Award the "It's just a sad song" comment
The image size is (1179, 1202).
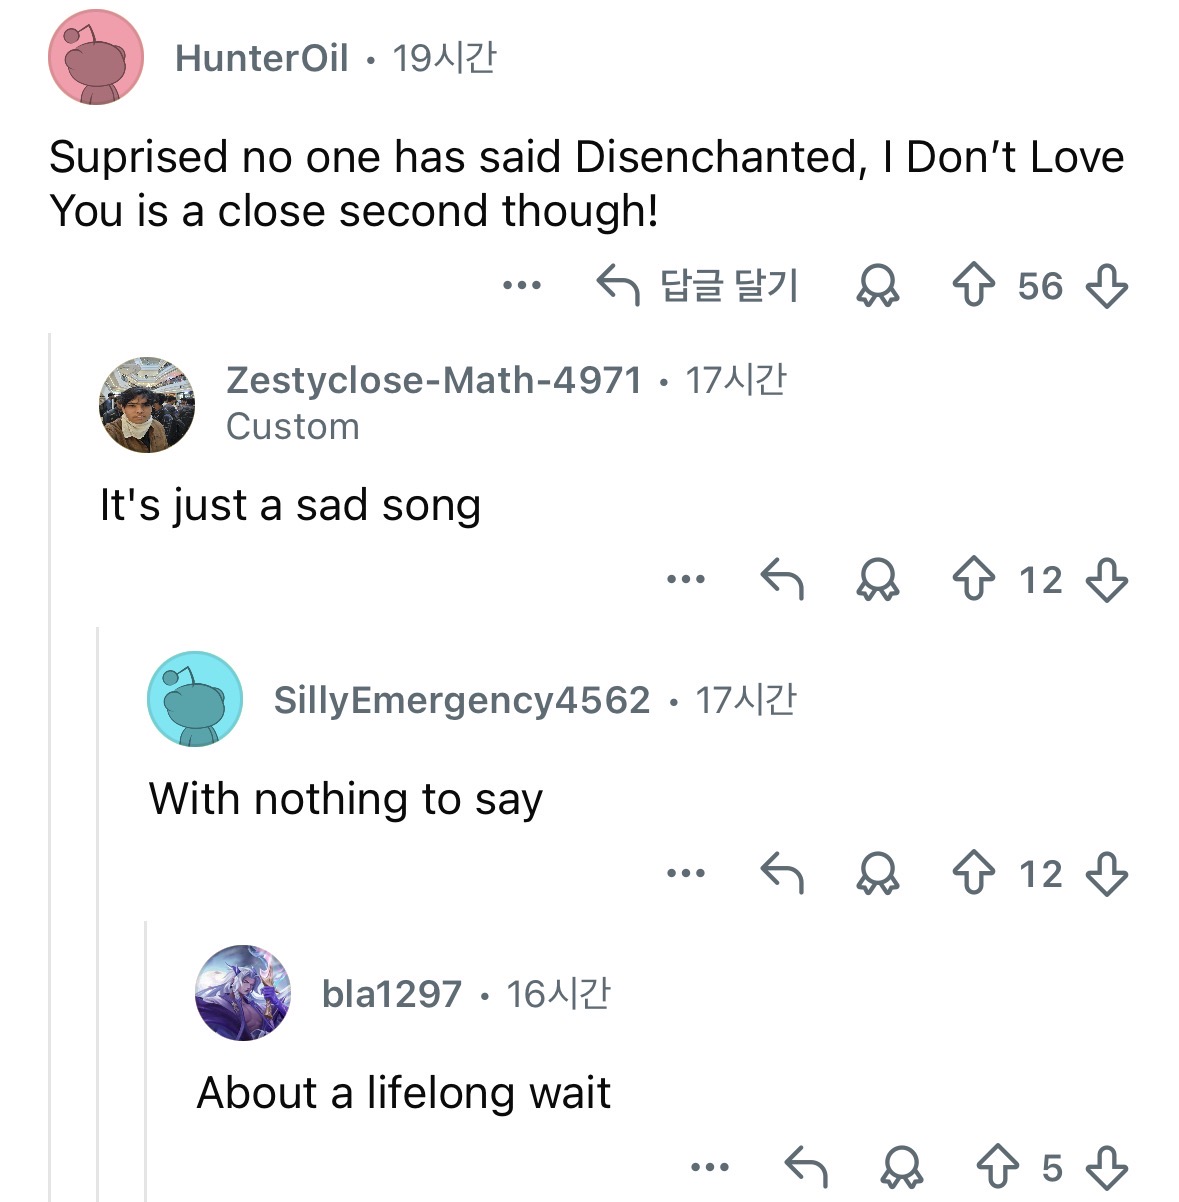pos(877,580)
